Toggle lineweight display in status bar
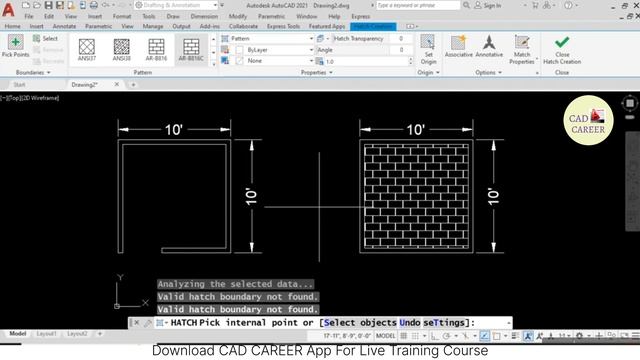This screenshot has height=360, width=640. [x=515, y=336]
